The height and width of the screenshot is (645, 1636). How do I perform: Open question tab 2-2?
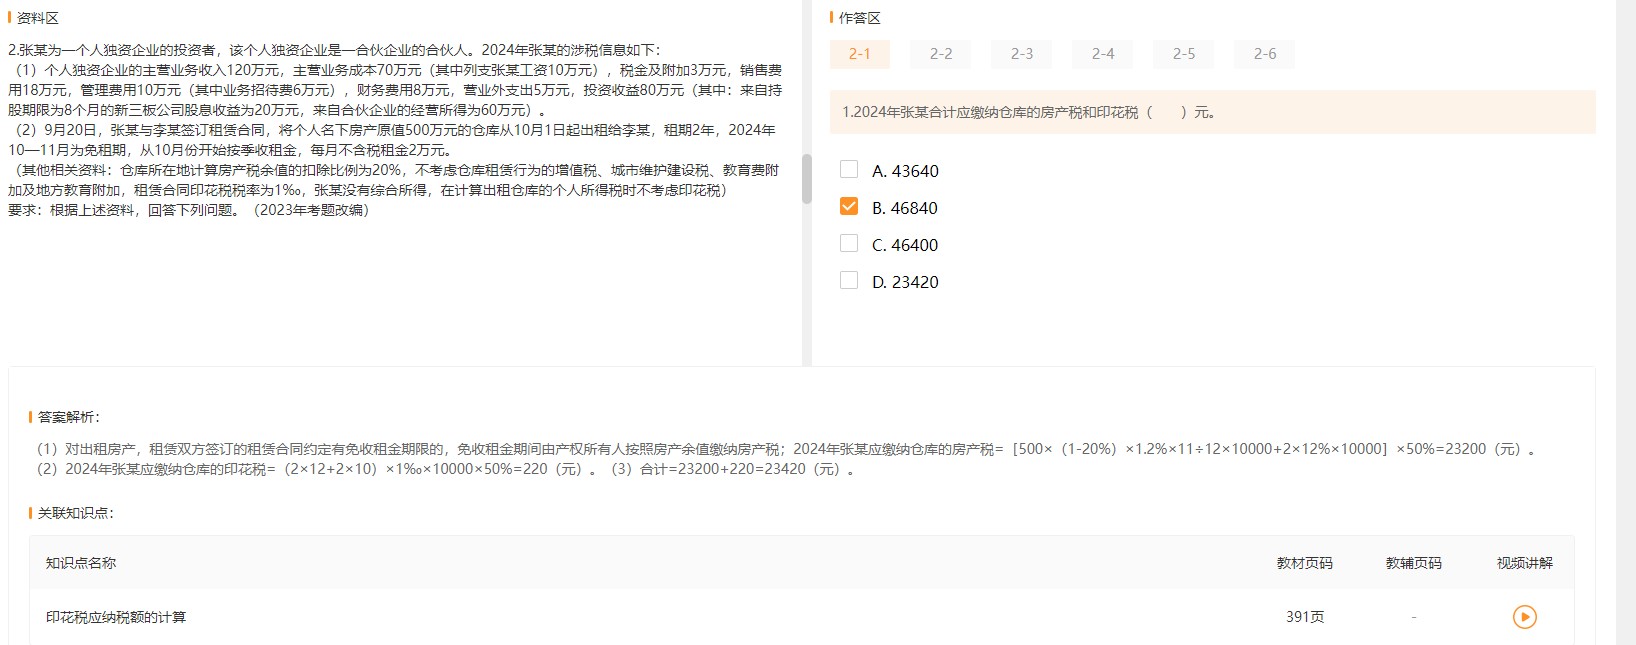(940, 54)
